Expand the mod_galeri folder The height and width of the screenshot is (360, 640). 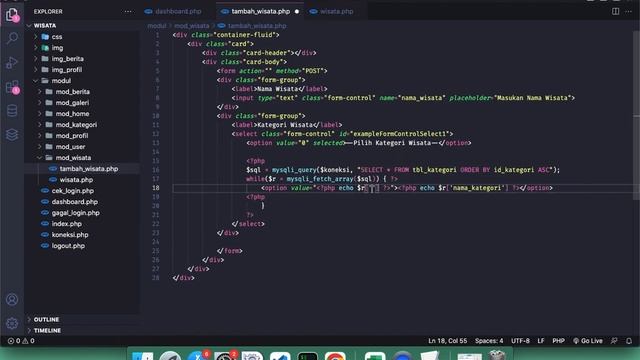coord(72,103)
